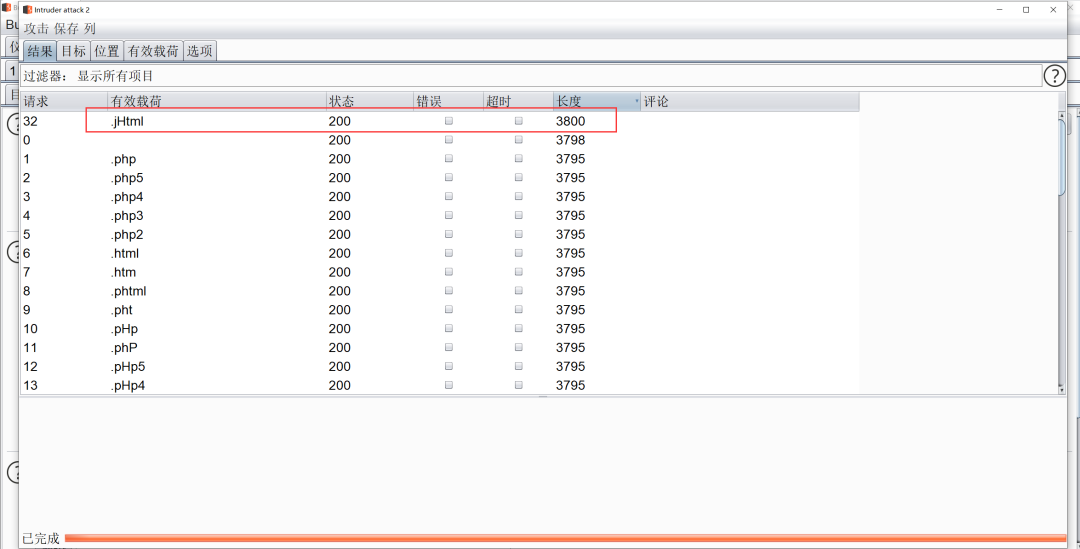
Task: Click the sort arrow on 长度 column
Action: [636, 102]
